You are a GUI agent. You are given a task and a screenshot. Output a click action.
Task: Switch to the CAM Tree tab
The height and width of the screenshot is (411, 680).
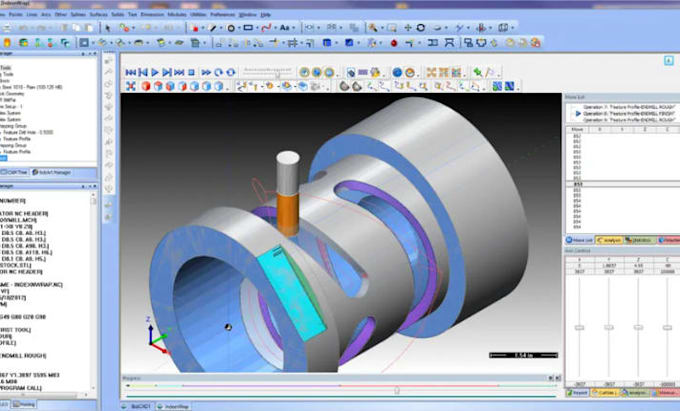(14, 173)
